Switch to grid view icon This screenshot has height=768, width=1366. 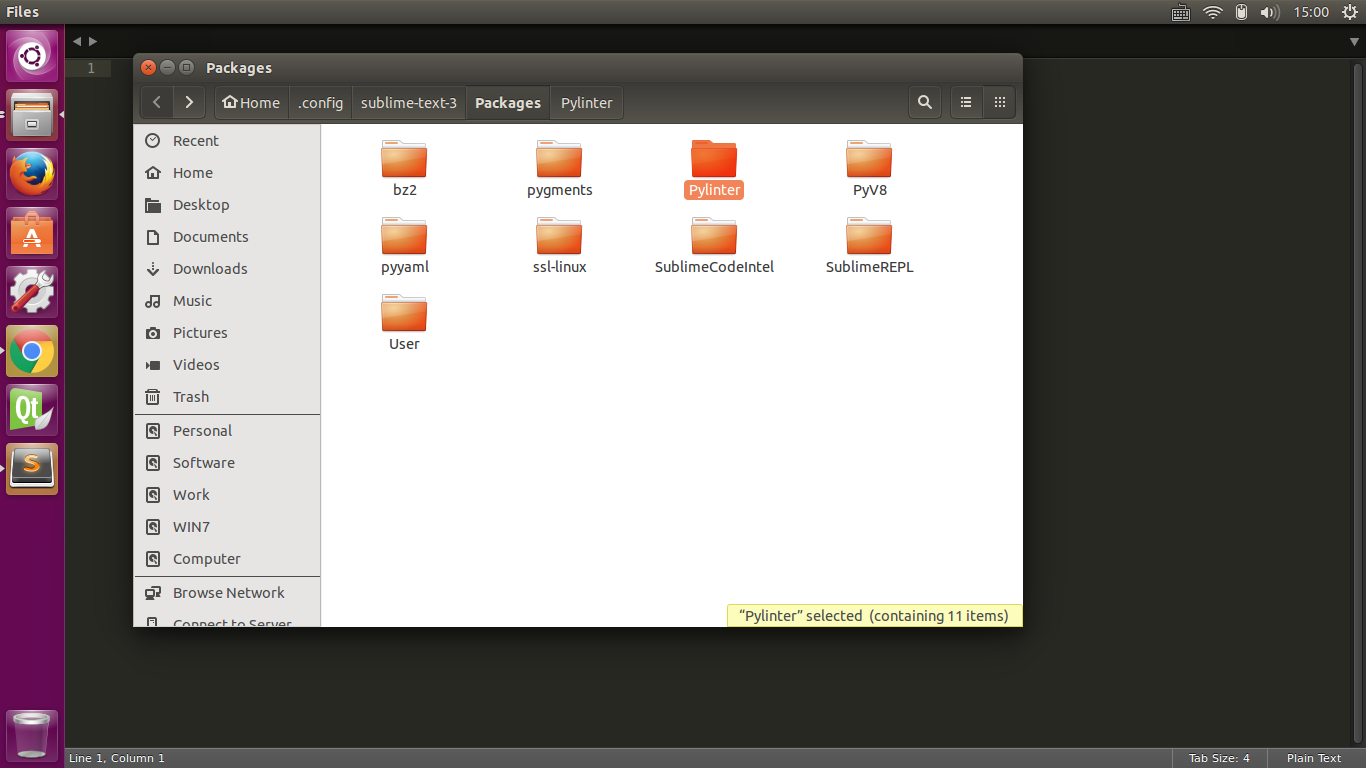click(999, 102)
